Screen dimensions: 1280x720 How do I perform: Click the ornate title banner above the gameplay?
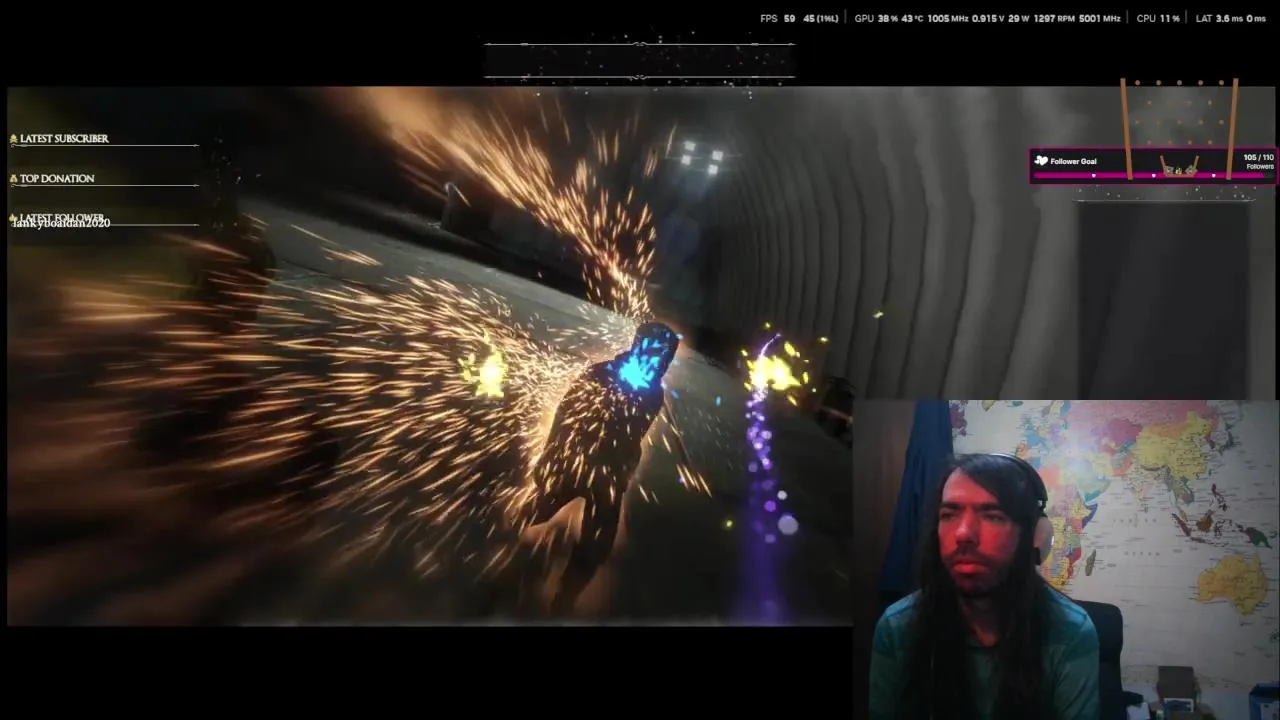[639, 60]
